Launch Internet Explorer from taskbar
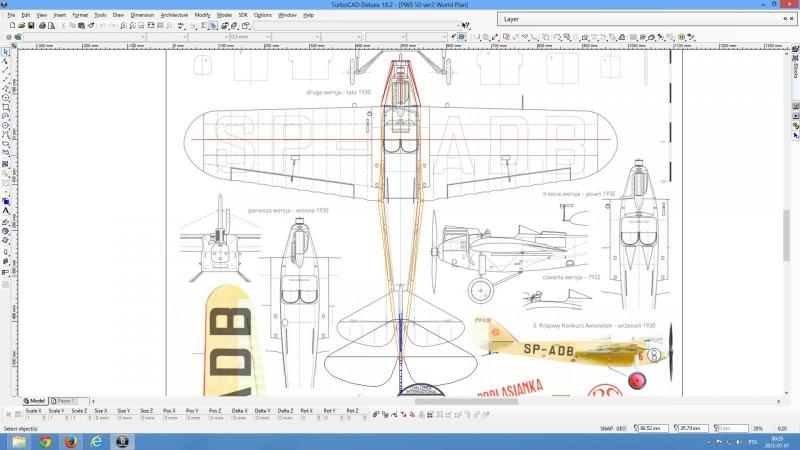The width and height of the screenshot is (800, 450). click(97, 441)
